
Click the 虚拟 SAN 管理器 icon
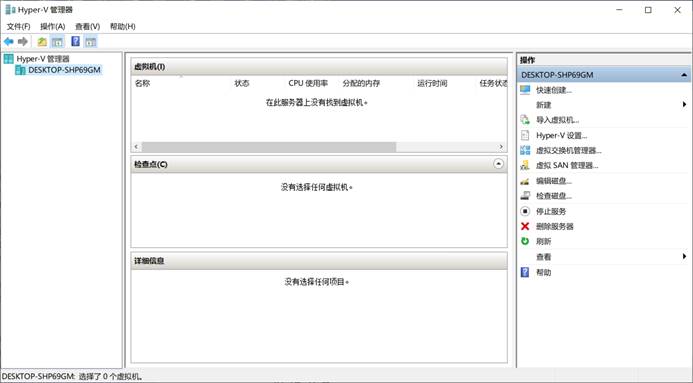point(525,165)
